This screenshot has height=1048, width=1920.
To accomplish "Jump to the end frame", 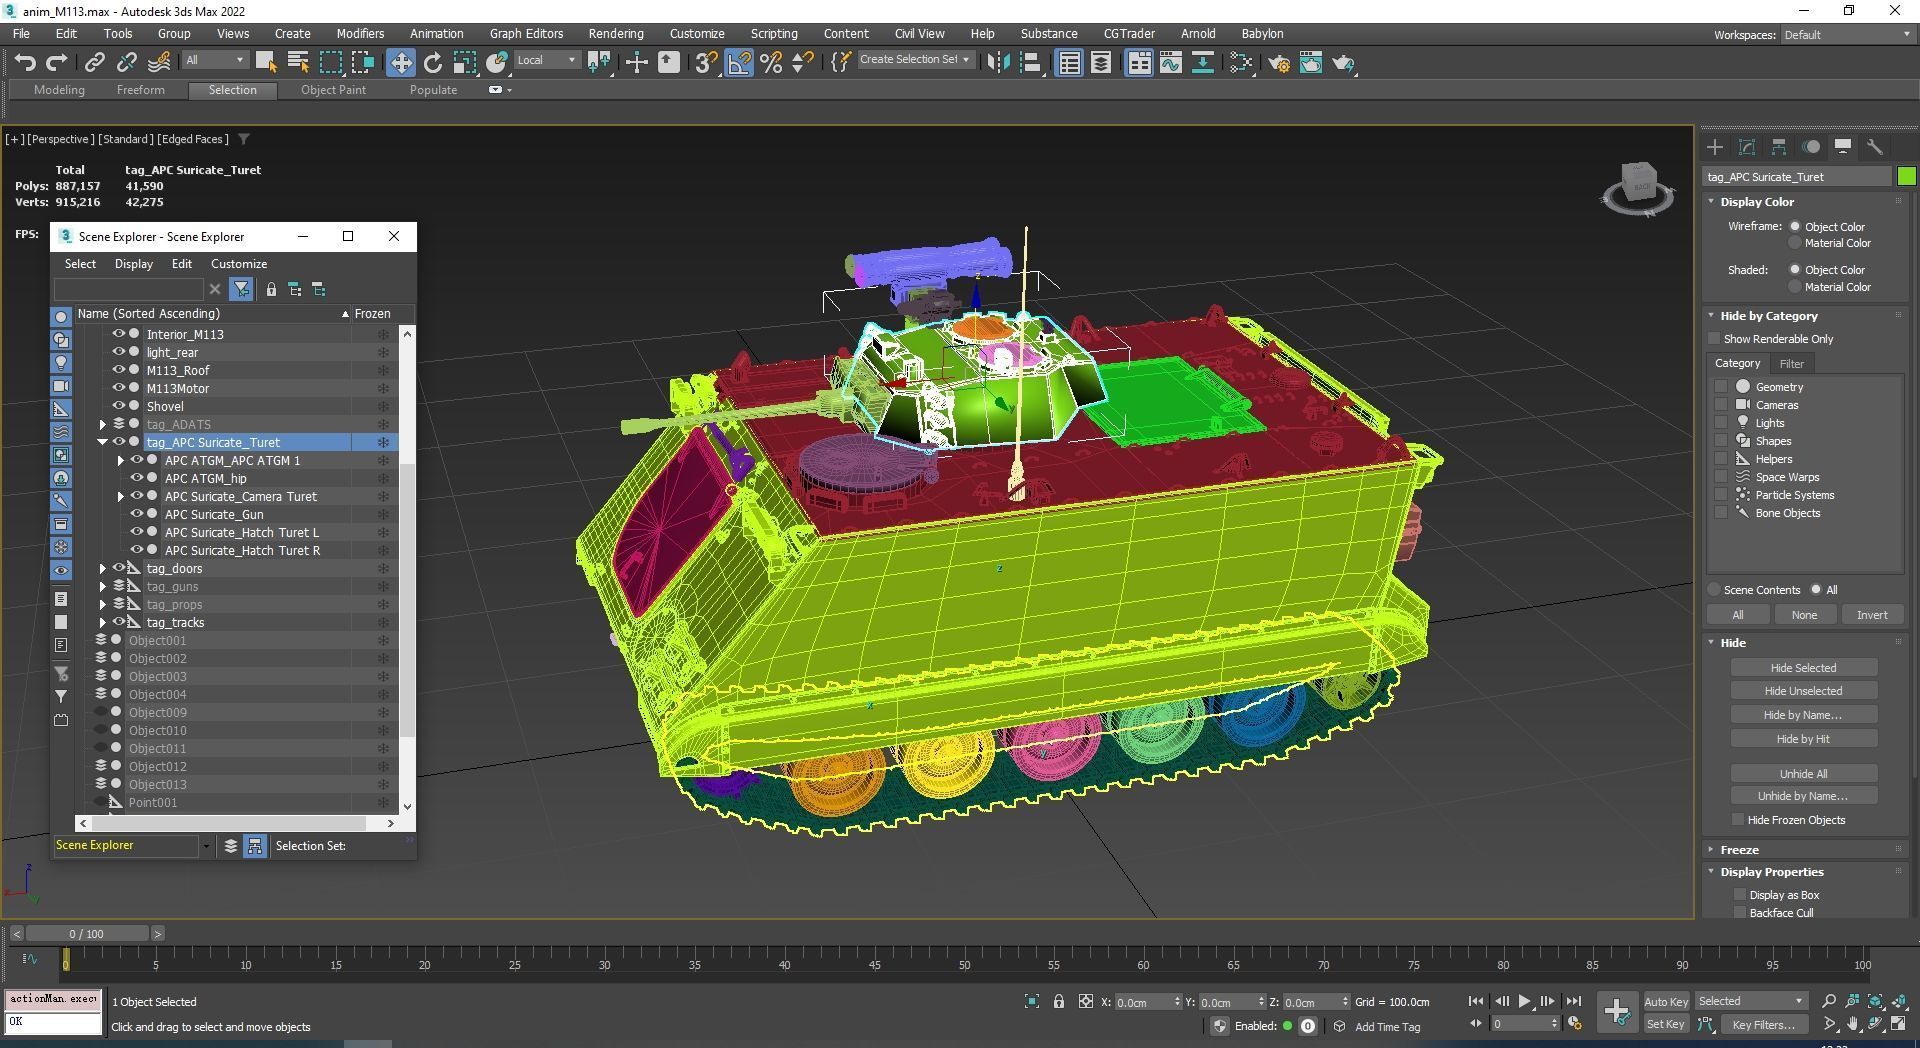I will [x=1573, y=1001].
